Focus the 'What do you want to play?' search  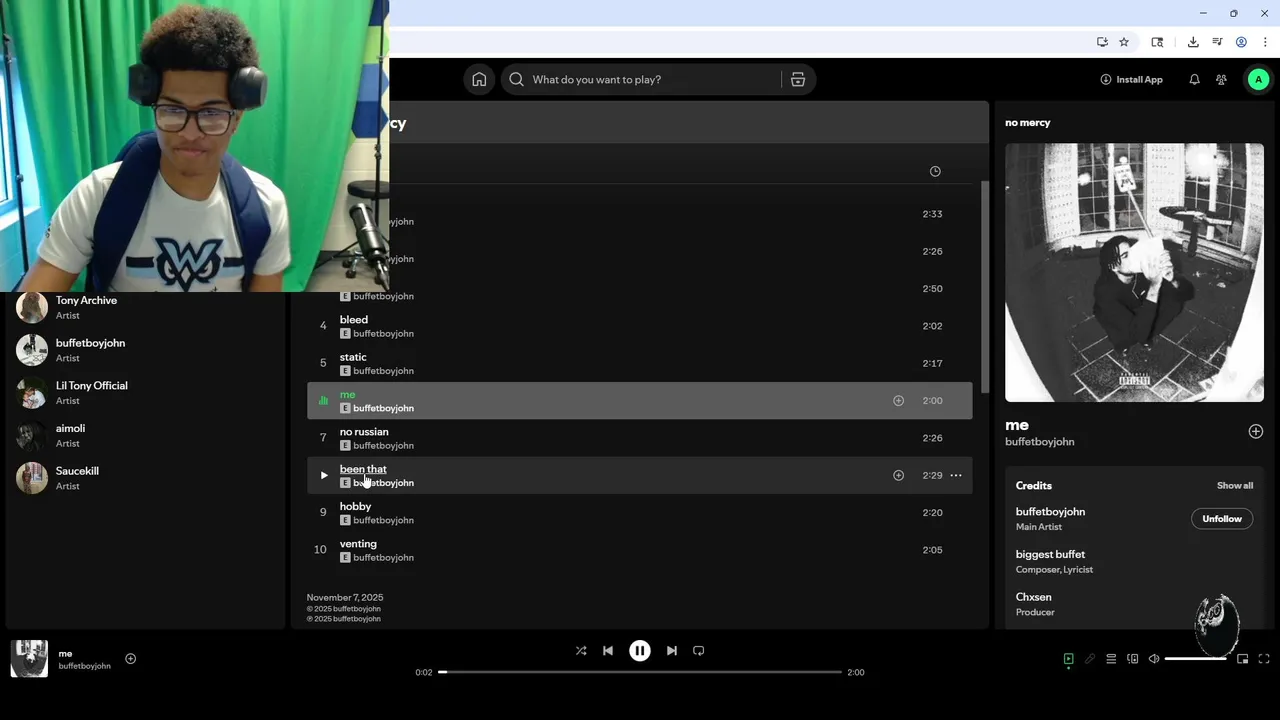[642, 80]
